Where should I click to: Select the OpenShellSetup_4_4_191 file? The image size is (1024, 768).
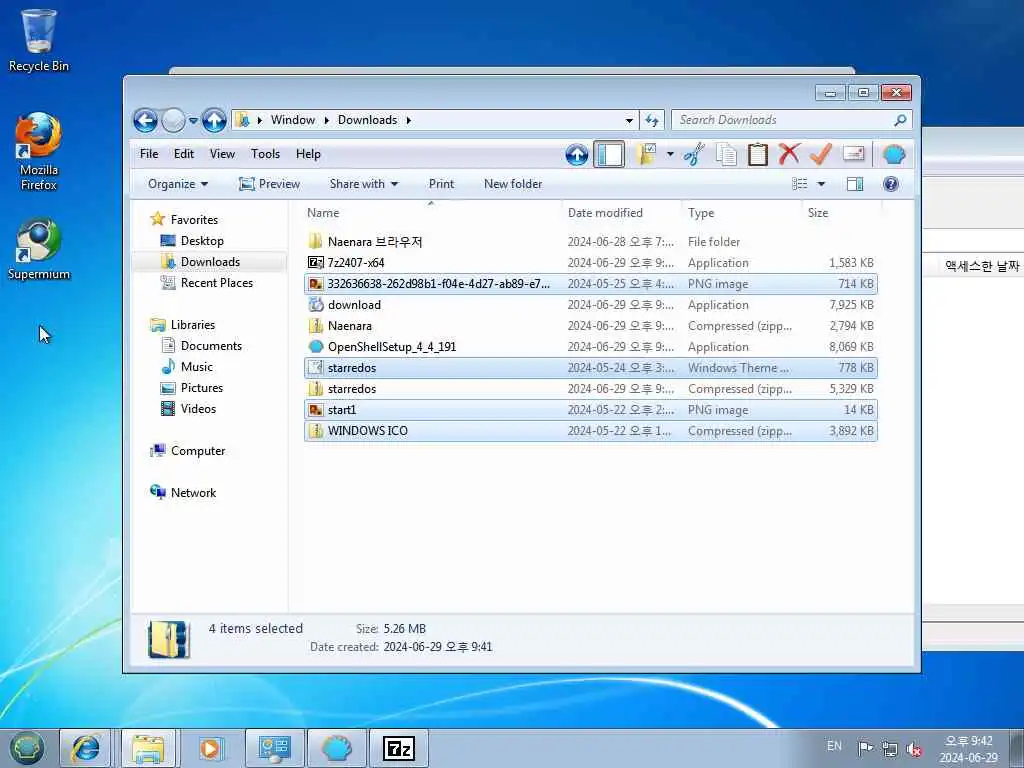pyautogui.click(x=591, y=347)
